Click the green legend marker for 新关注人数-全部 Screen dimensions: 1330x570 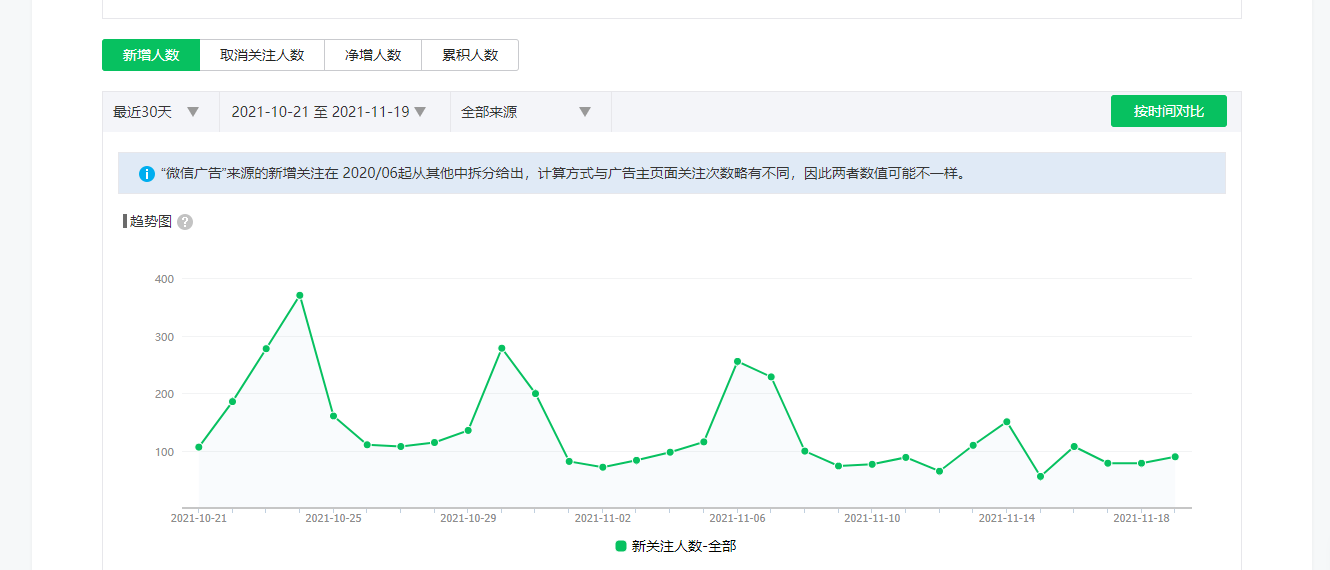(621, 546)
